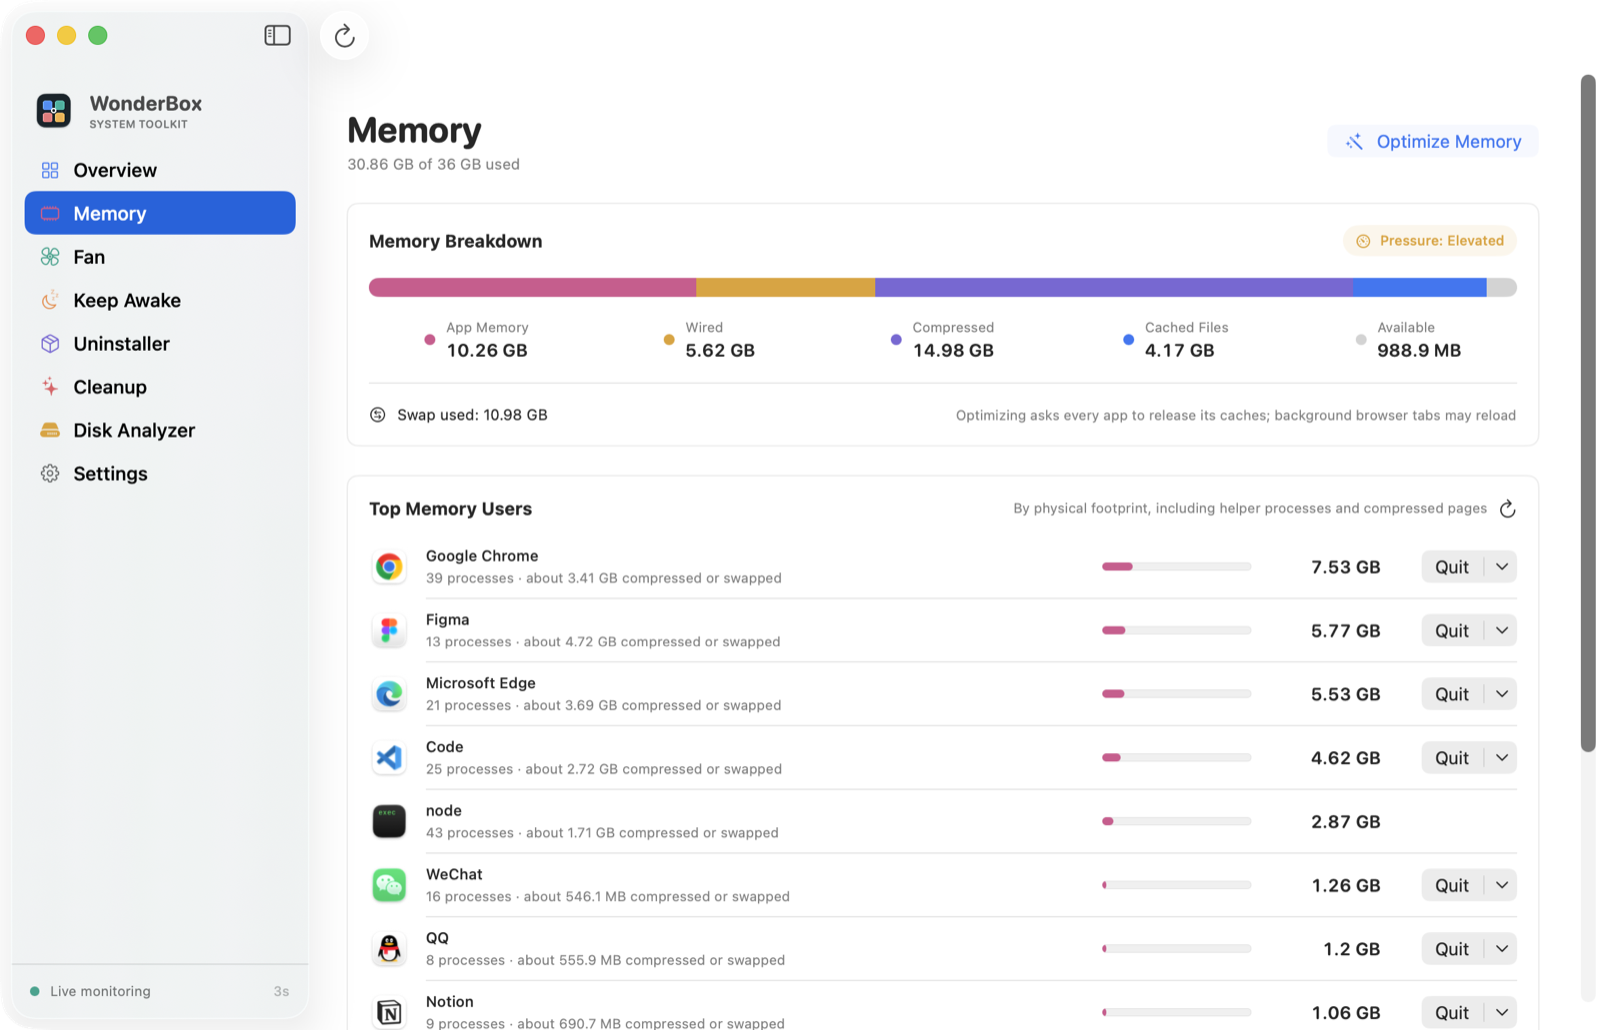Click "Swap used: 10.98 GB" text
The height and width of the screenshot is (1030, 1600).
point(472,415)
